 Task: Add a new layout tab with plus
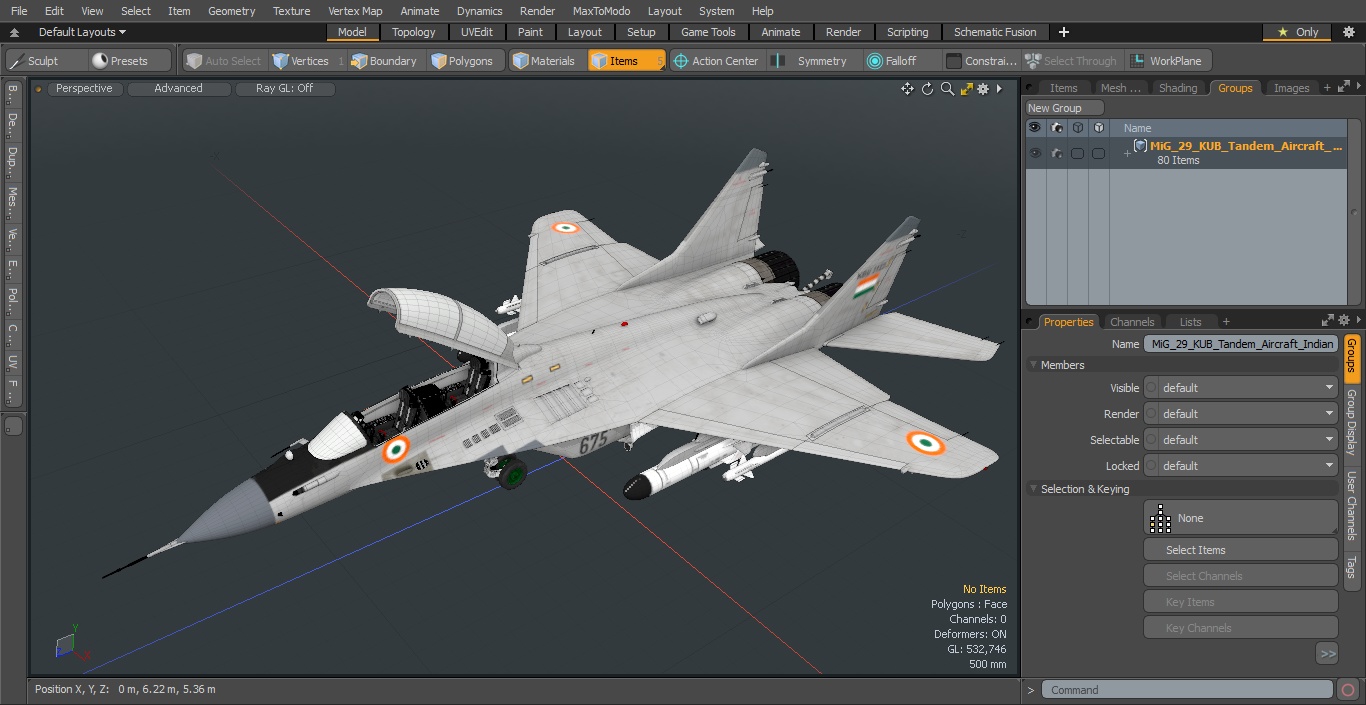point(1063,32)
